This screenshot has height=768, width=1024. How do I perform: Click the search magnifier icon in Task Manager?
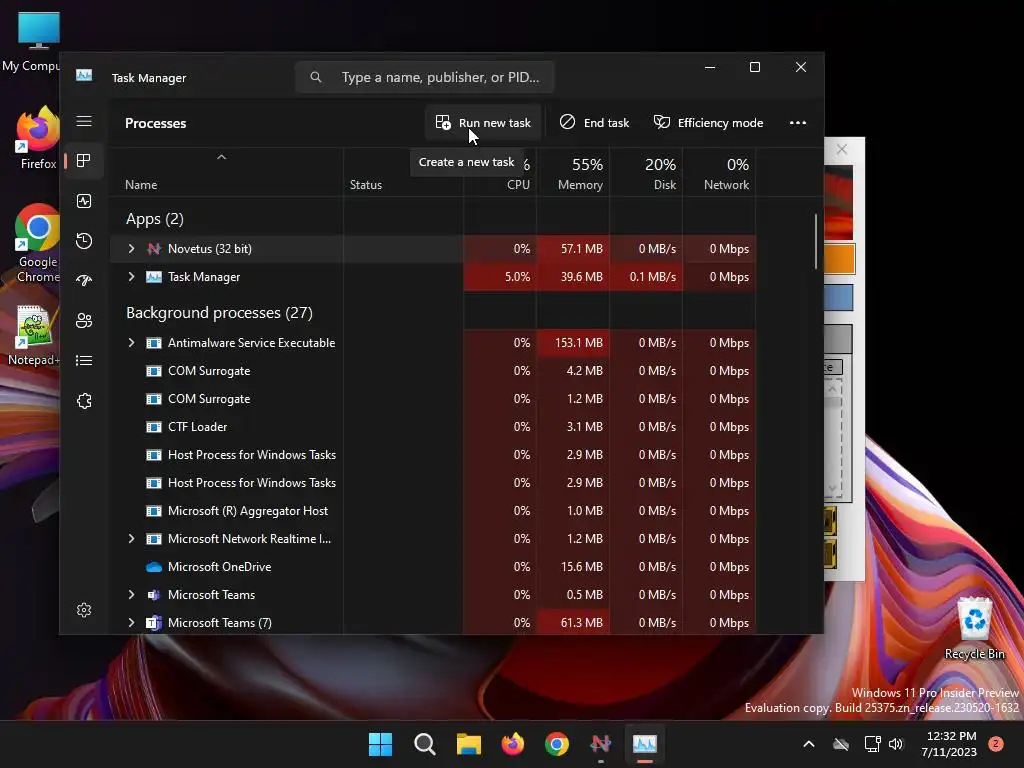[x=316, y=77]
